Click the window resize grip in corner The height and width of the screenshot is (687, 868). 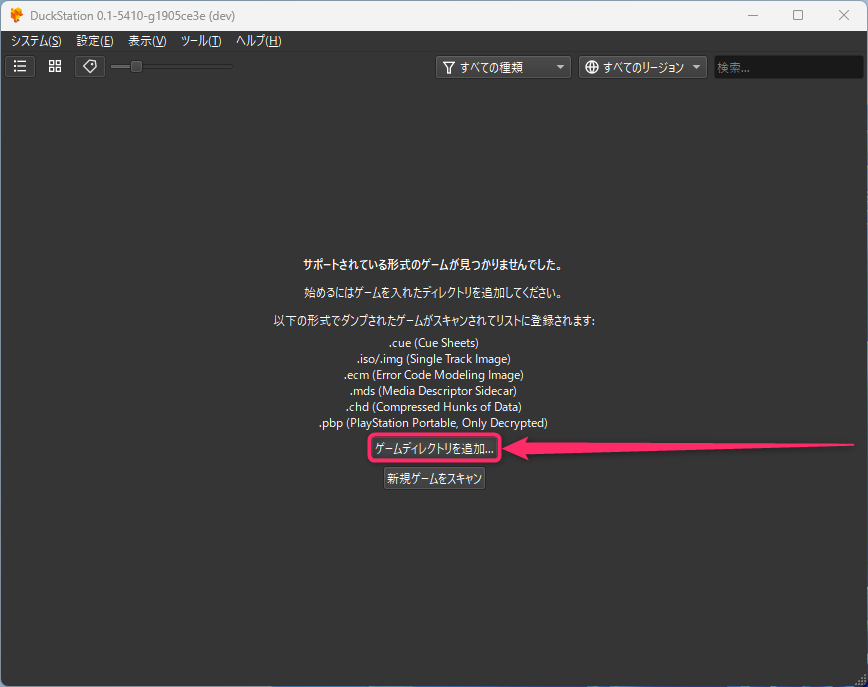[x=861, y=680]
